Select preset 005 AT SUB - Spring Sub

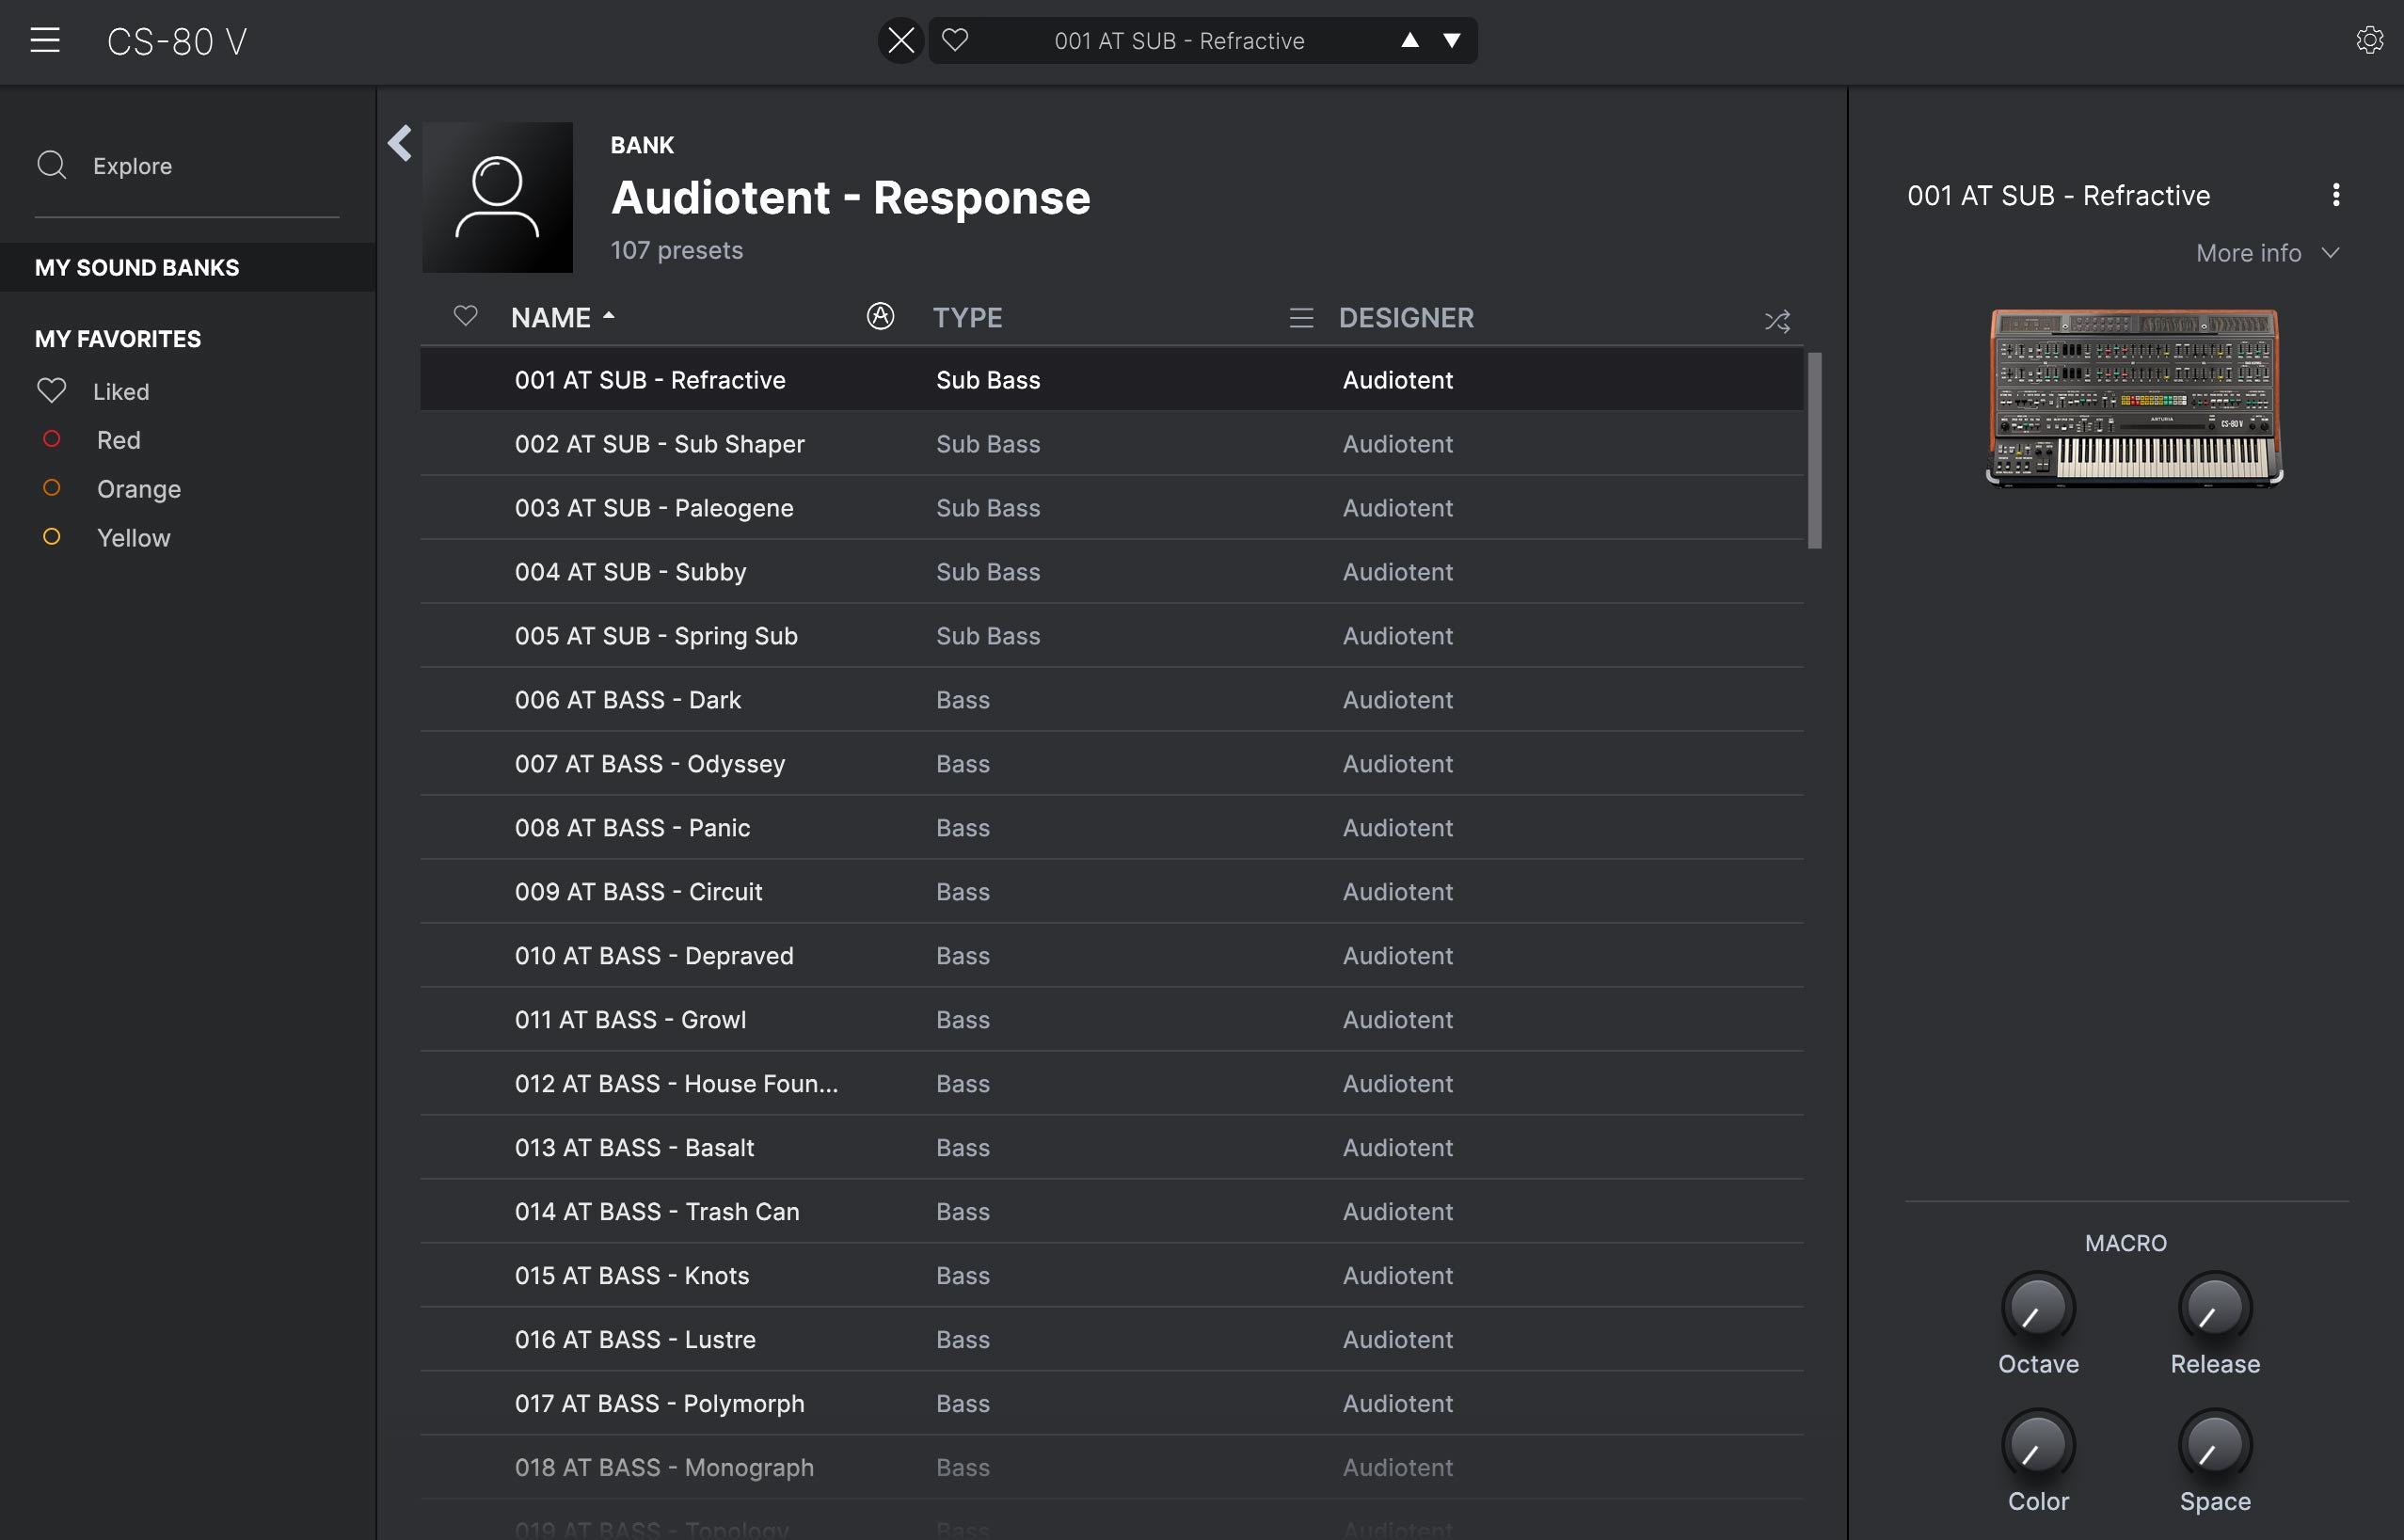[x=1112, y=635]
